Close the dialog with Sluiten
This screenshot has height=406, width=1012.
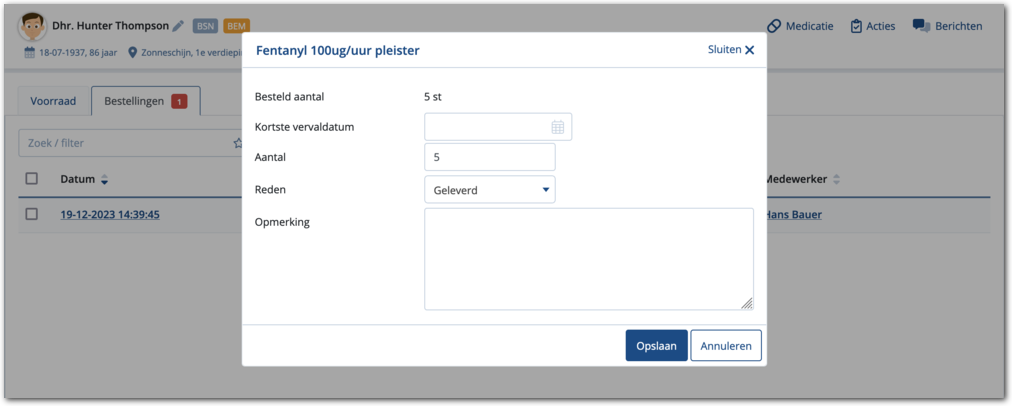731,49
